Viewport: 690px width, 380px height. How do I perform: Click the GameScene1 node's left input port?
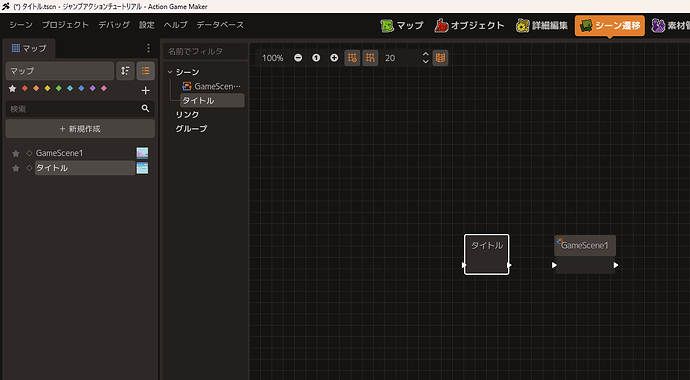(x=554, y=265)
